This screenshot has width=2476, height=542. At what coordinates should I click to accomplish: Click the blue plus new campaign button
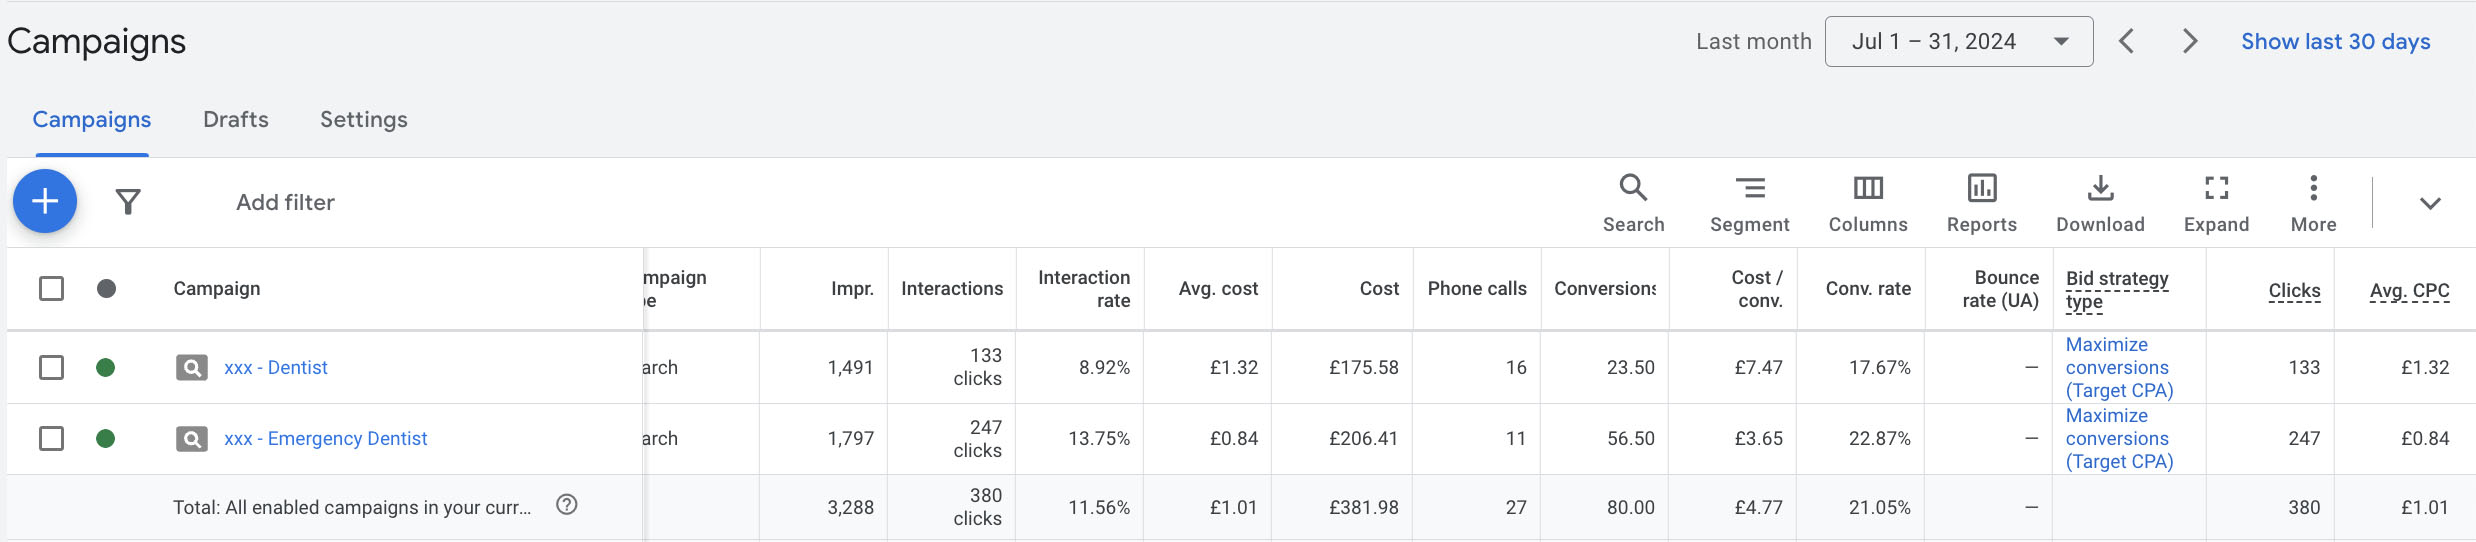tap(45, 202)
